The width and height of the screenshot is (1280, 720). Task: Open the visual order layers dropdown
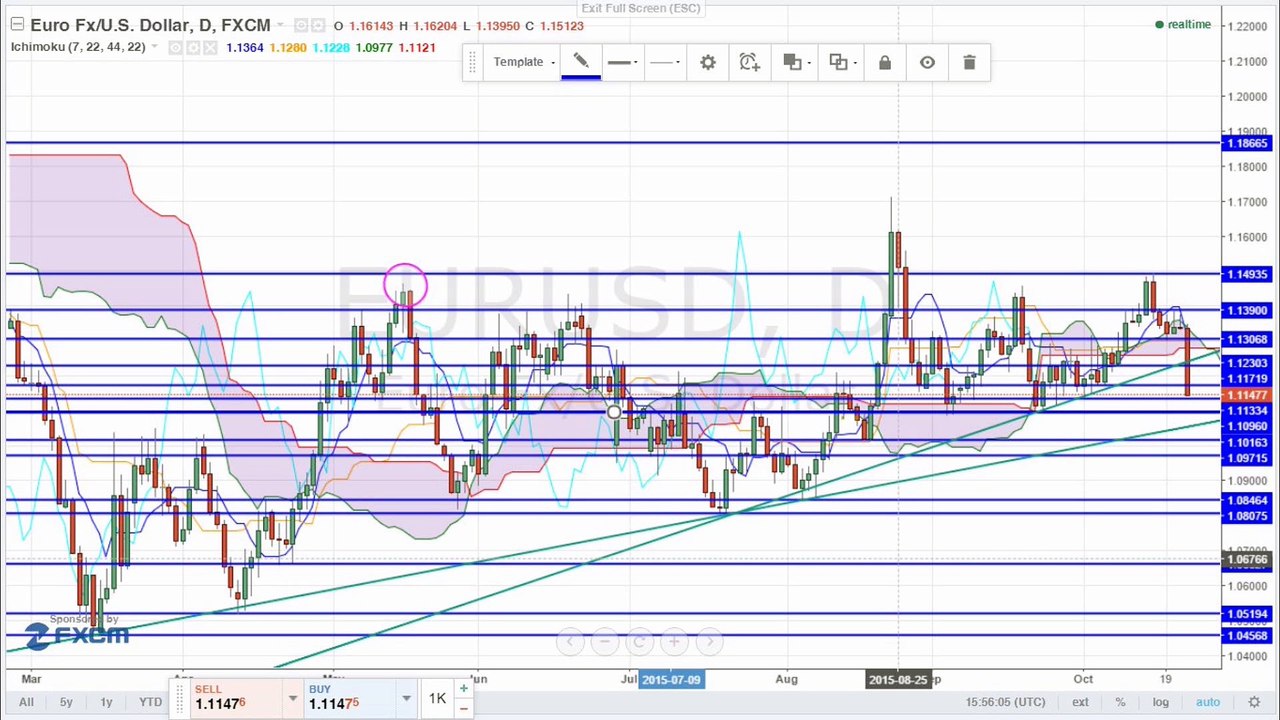tap(795, 62)
